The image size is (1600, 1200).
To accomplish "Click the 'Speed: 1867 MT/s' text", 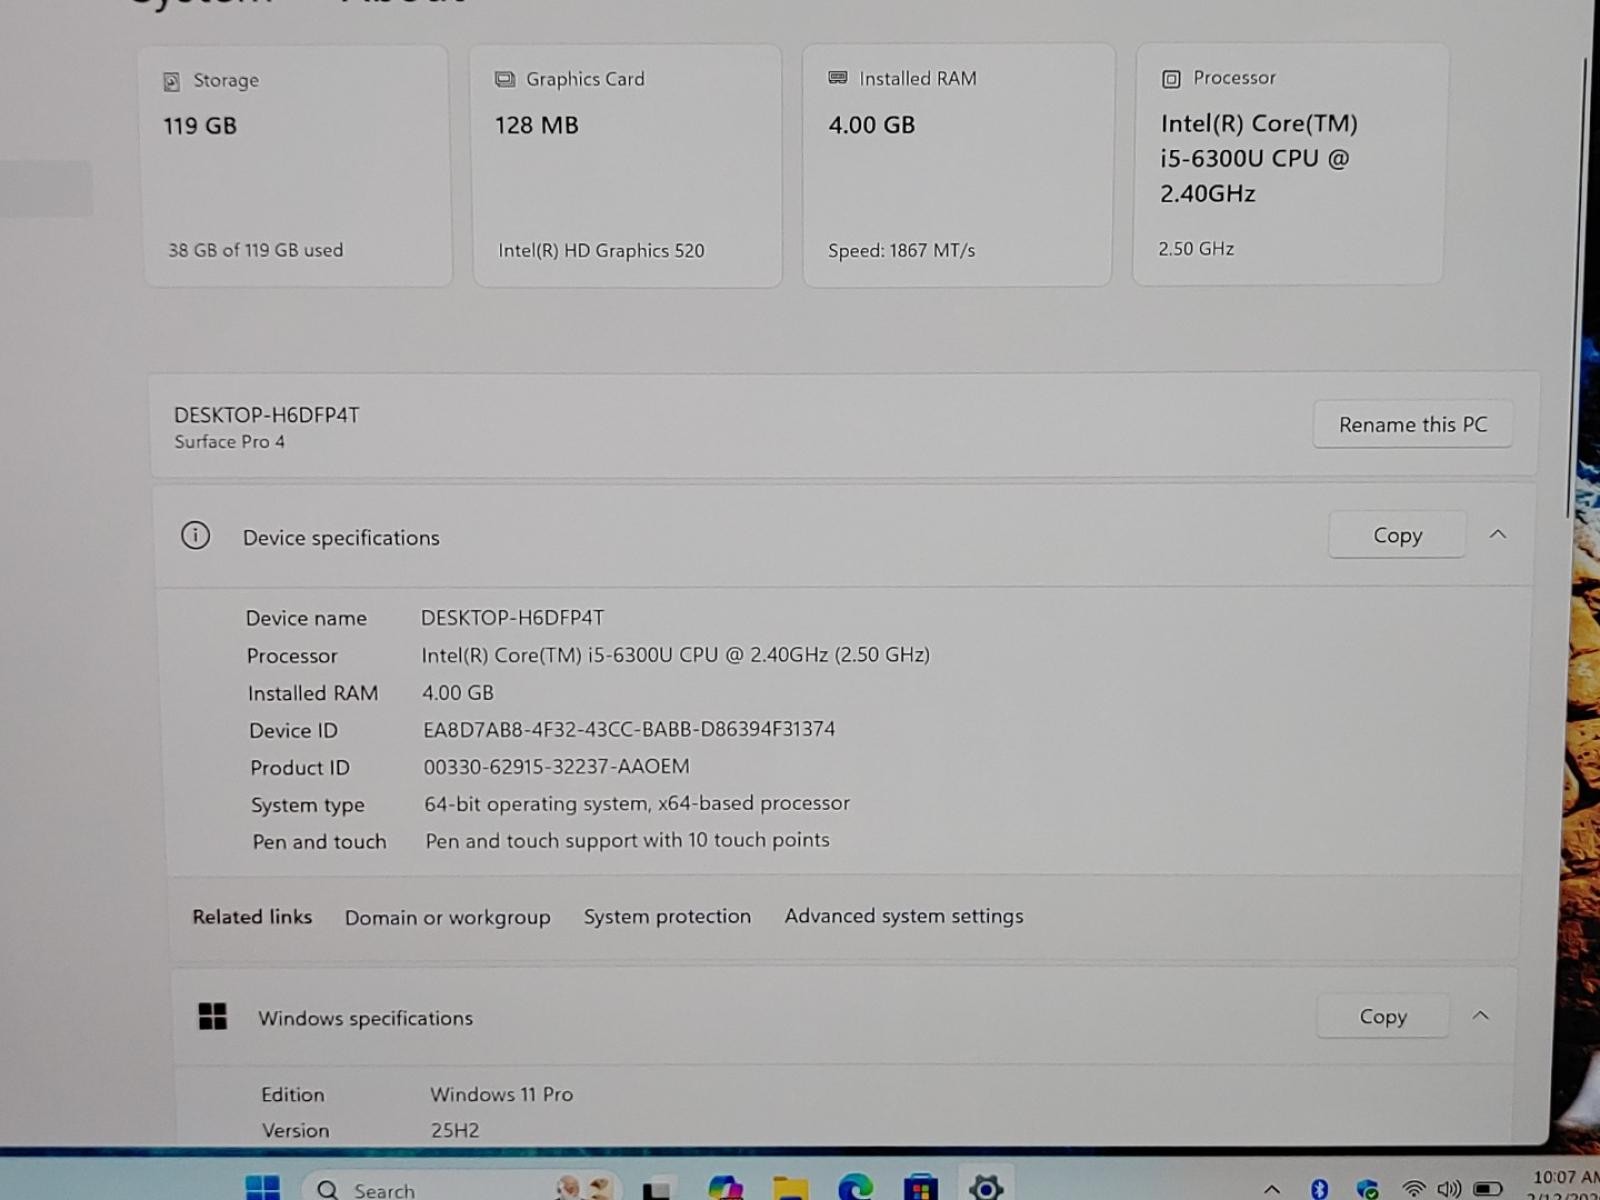I will (x=901, y=251).
